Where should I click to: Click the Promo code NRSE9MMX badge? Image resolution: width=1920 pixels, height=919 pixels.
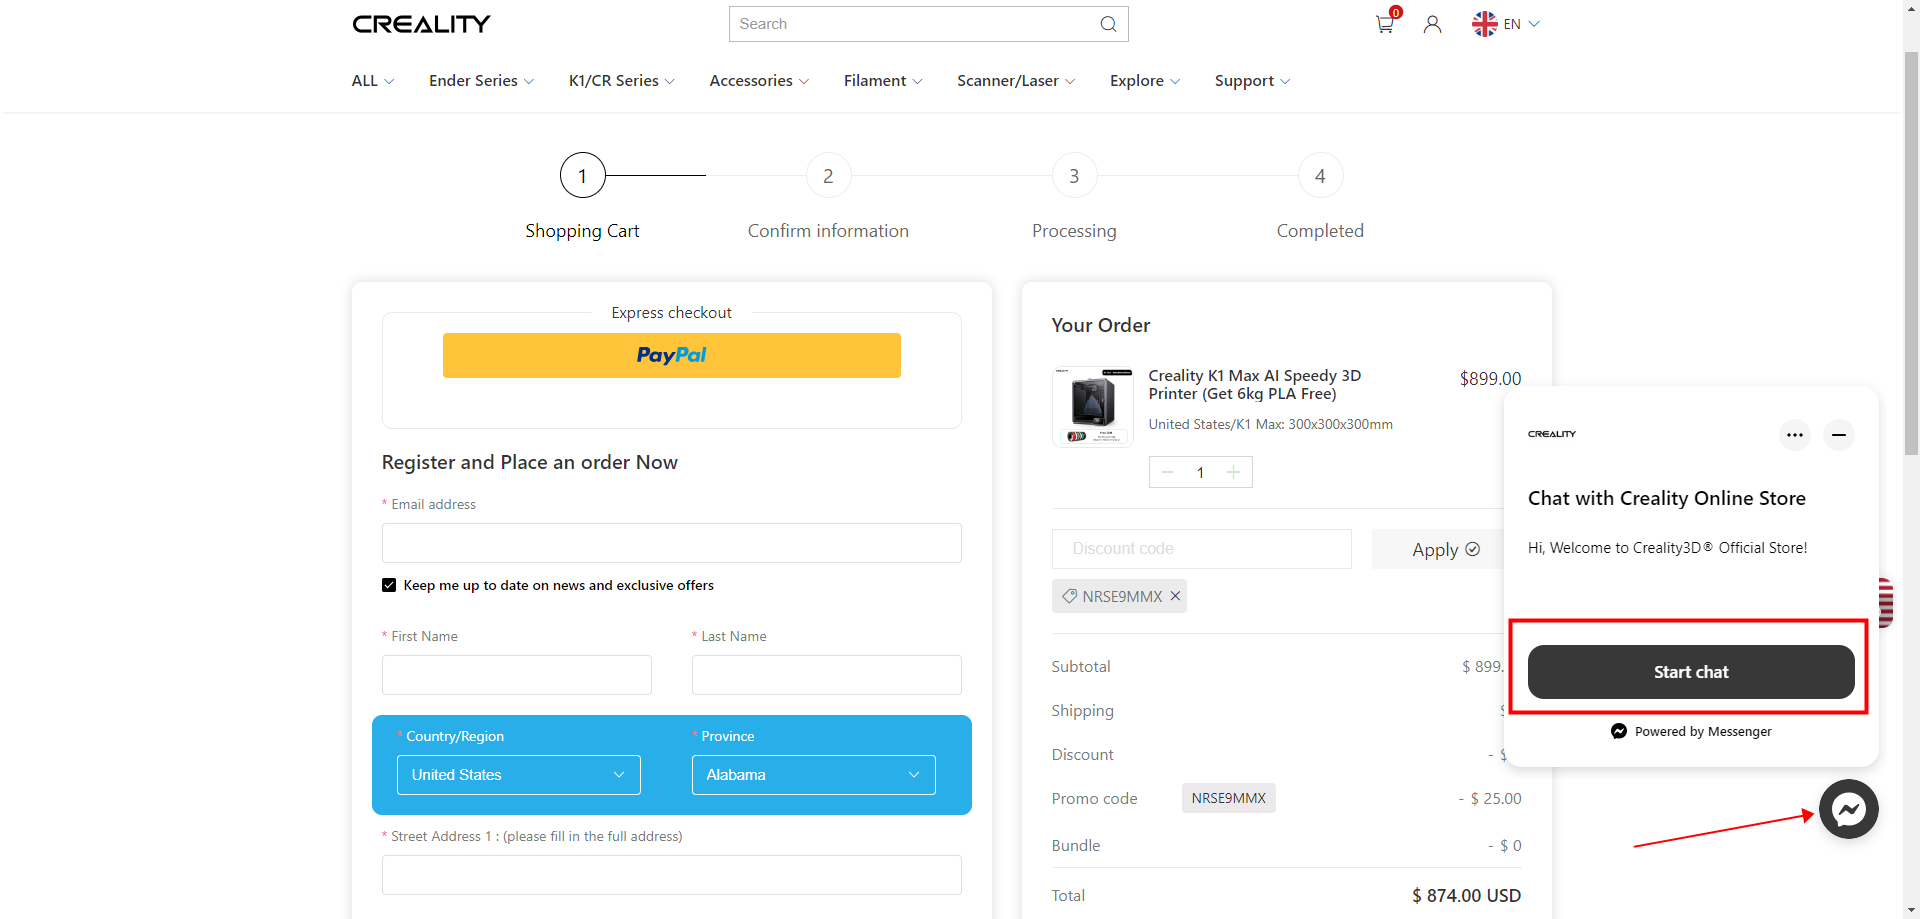1228,798
